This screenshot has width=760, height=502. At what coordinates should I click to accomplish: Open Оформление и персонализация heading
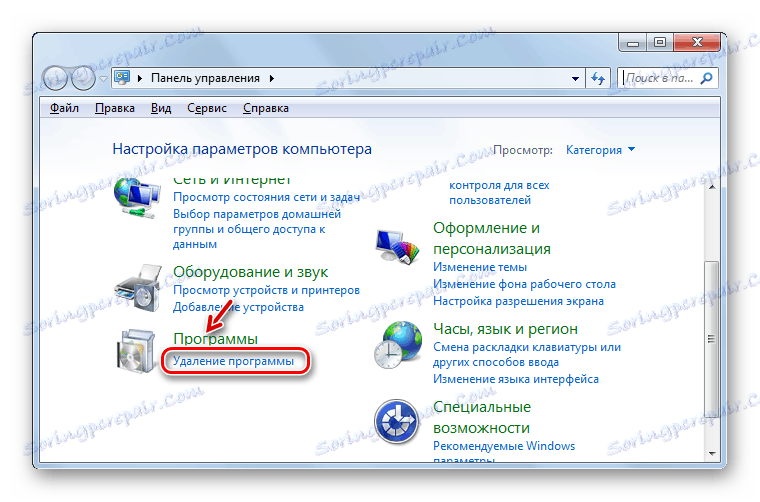point(492,238)
